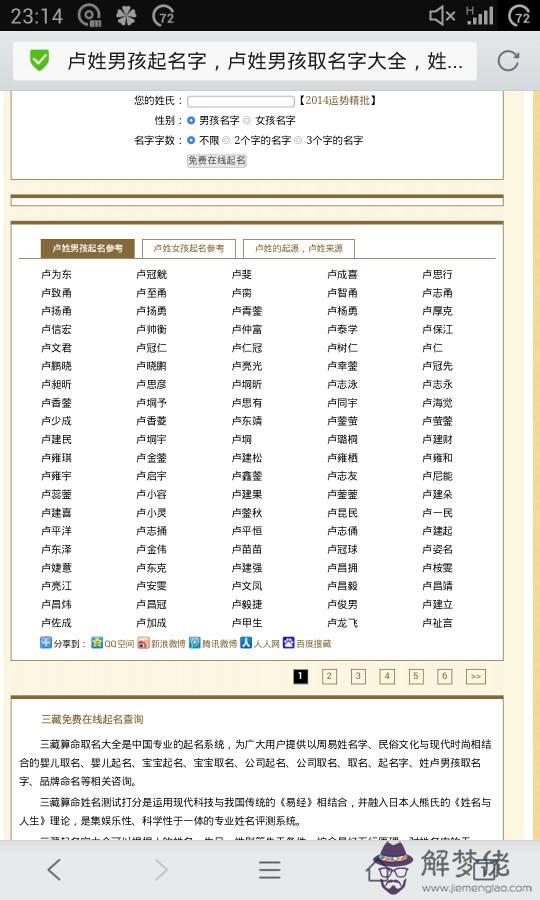Click name 卢为东
540x900 pixels.
pos(56,274)
